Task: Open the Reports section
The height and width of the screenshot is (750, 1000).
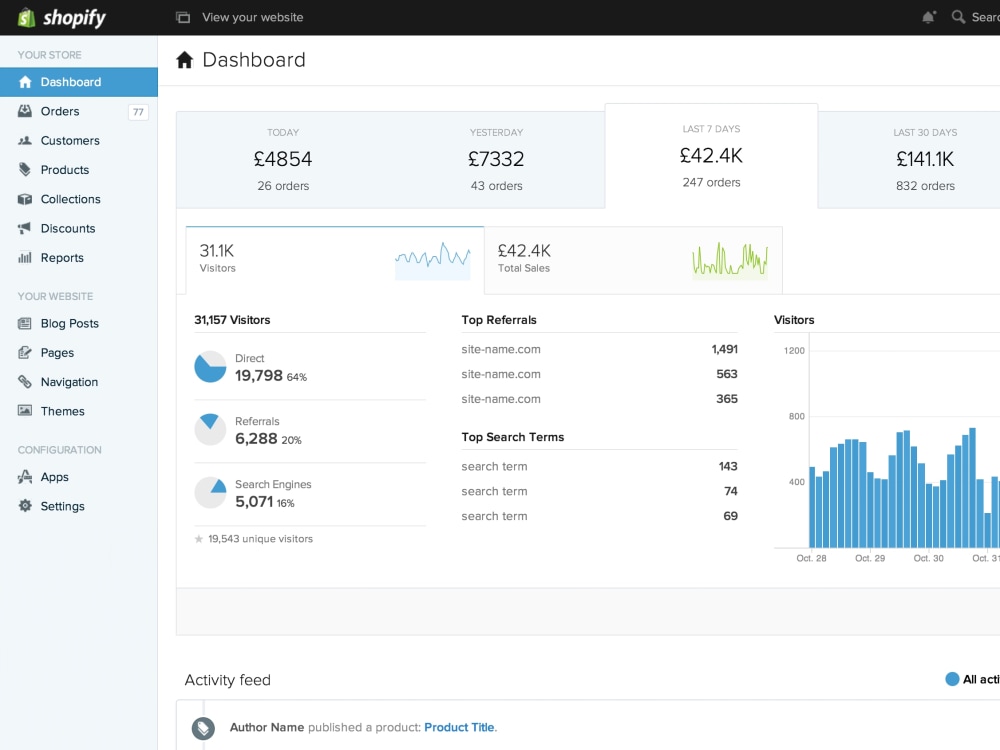Action: (78, 258)
